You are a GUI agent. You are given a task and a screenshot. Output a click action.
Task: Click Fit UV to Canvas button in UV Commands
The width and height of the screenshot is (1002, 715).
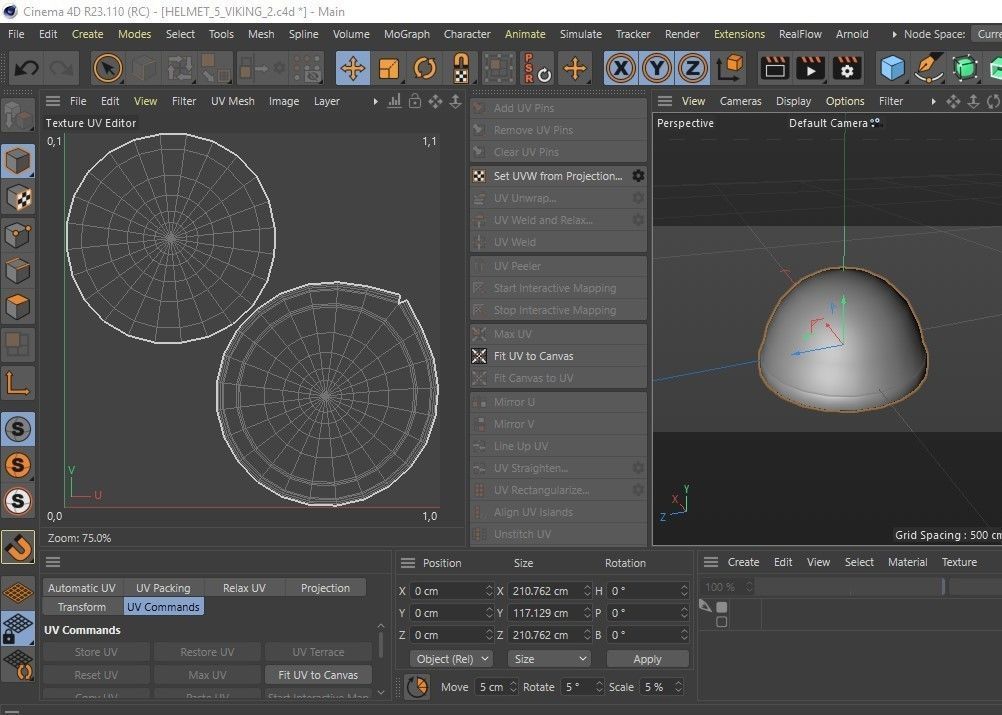[x=318, y=675]
